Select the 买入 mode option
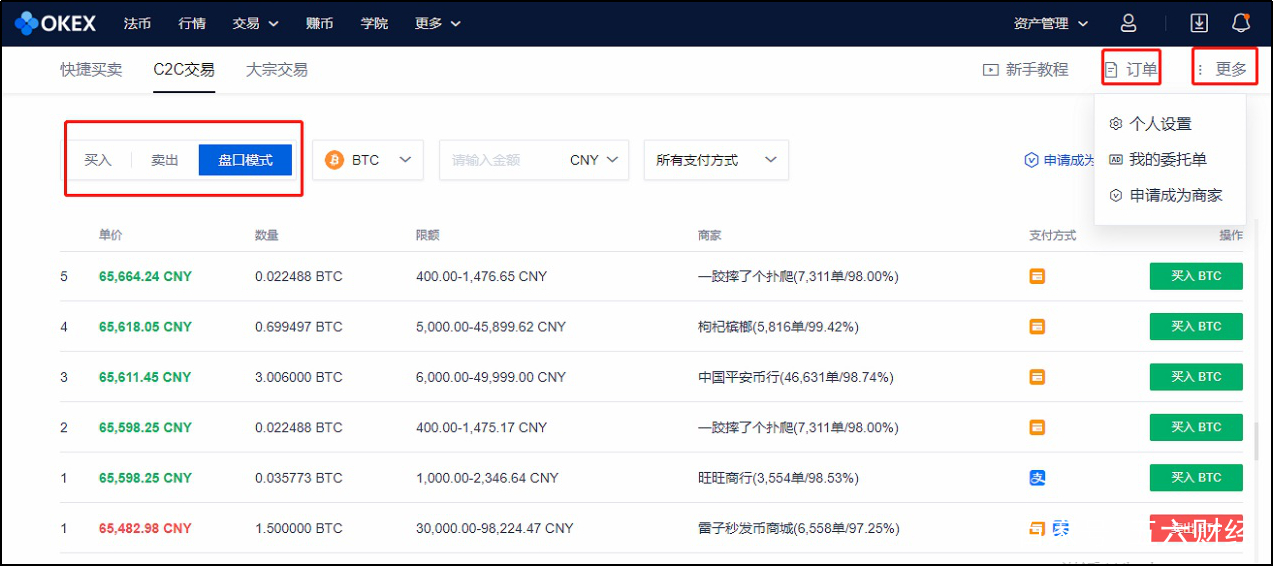This screenshot has width=1274, height=568. [x=98, y=160]
